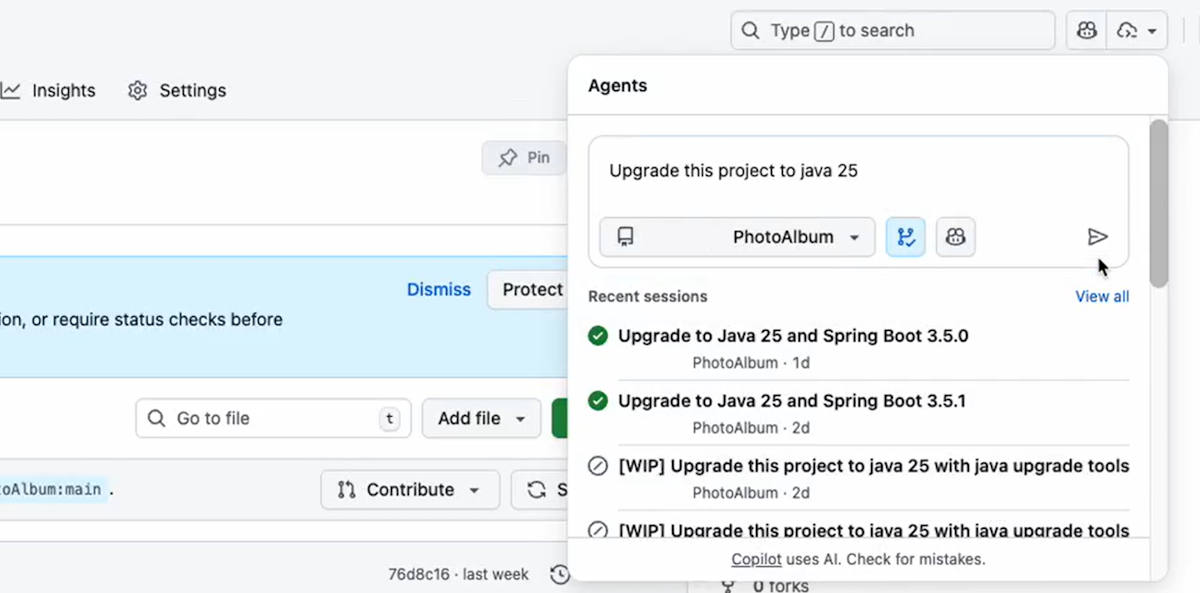Click the send arrow to submit prompt
The height and width of the screenshot is (593, 1200).
[x=1097, y=237]
